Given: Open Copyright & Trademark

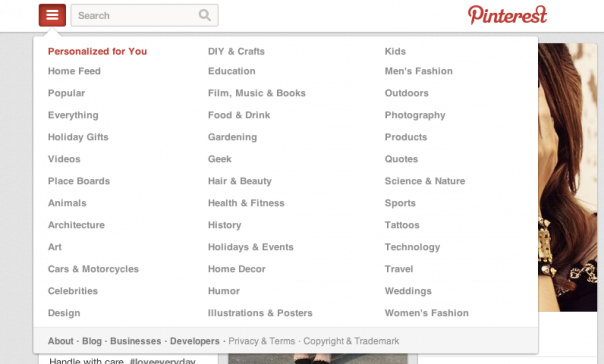Looking at the screenshot, I should 351,341.
